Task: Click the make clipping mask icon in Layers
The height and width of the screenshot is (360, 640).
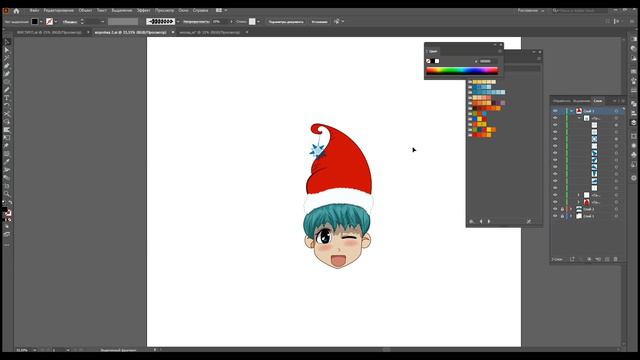Action: (589, 259)
